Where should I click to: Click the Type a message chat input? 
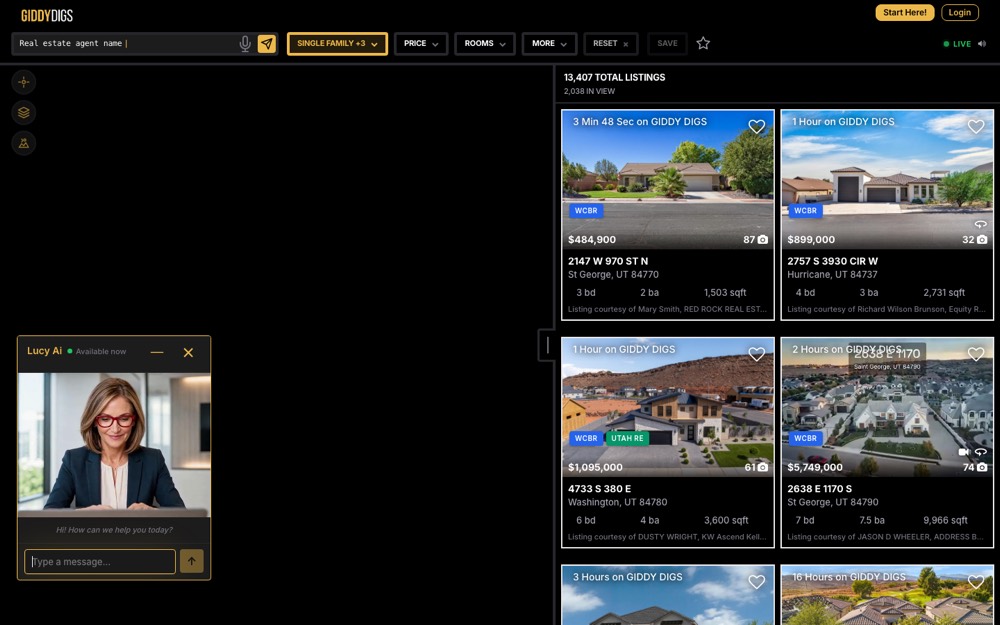[100, 562]
